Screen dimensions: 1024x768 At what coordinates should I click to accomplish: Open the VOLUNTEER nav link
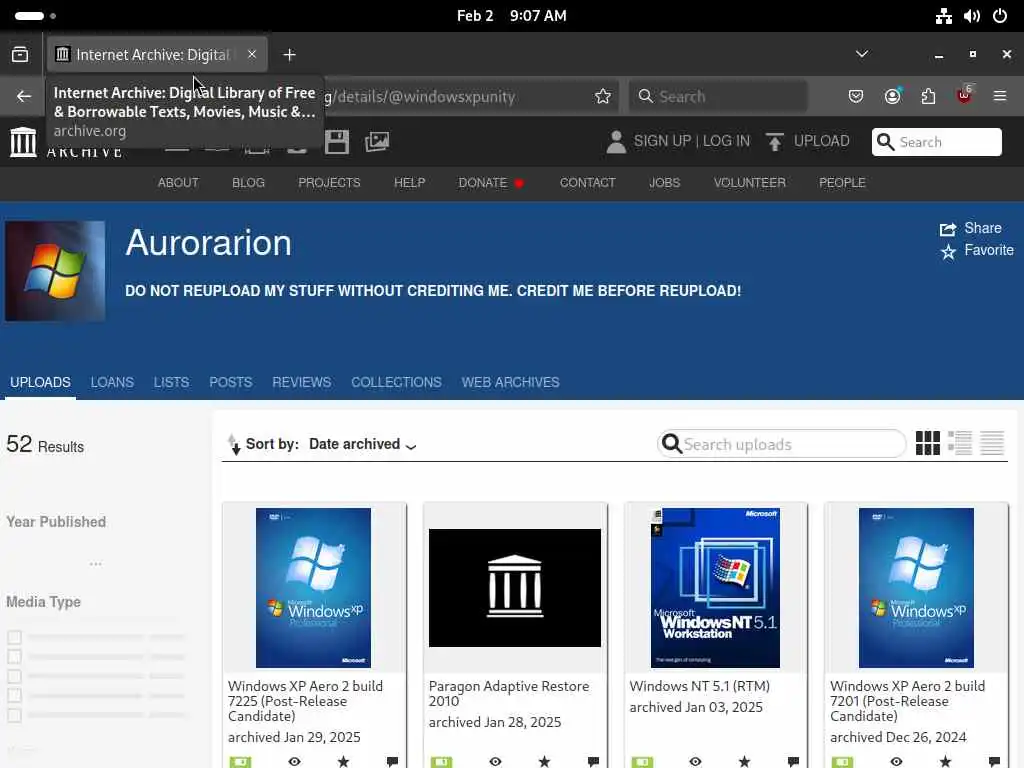750,183
